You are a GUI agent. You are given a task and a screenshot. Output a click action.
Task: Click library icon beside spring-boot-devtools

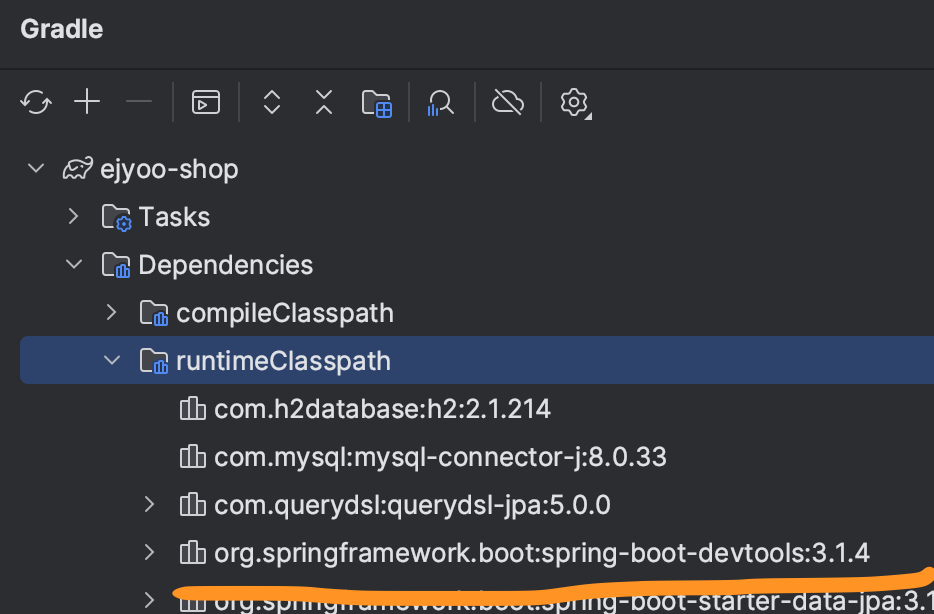(x=192, y=553)
